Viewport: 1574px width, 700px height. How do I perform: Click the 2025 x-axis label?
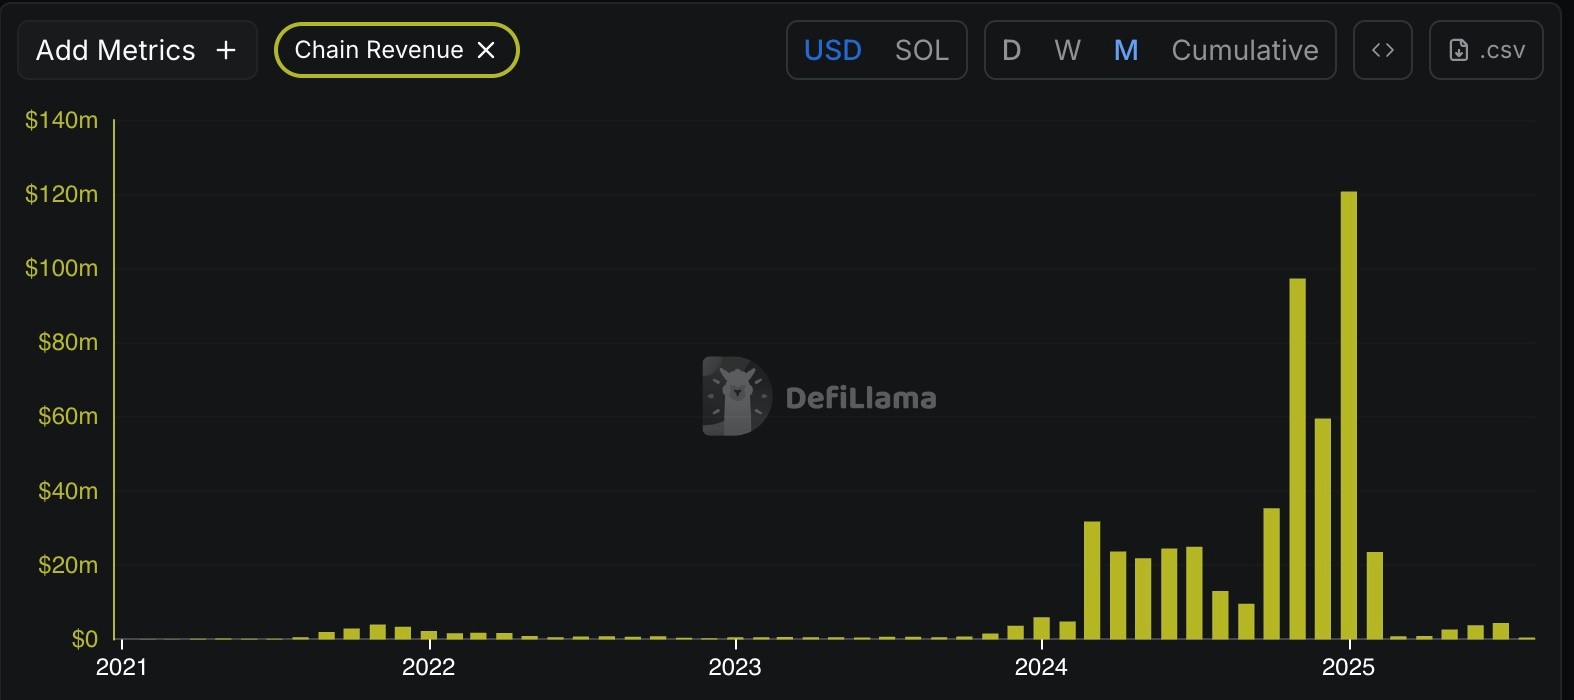(x=1348, y=667)
